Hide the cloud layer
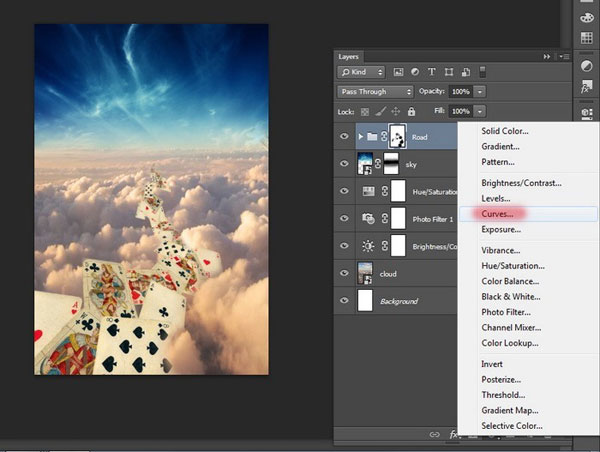 pos(344,273)
